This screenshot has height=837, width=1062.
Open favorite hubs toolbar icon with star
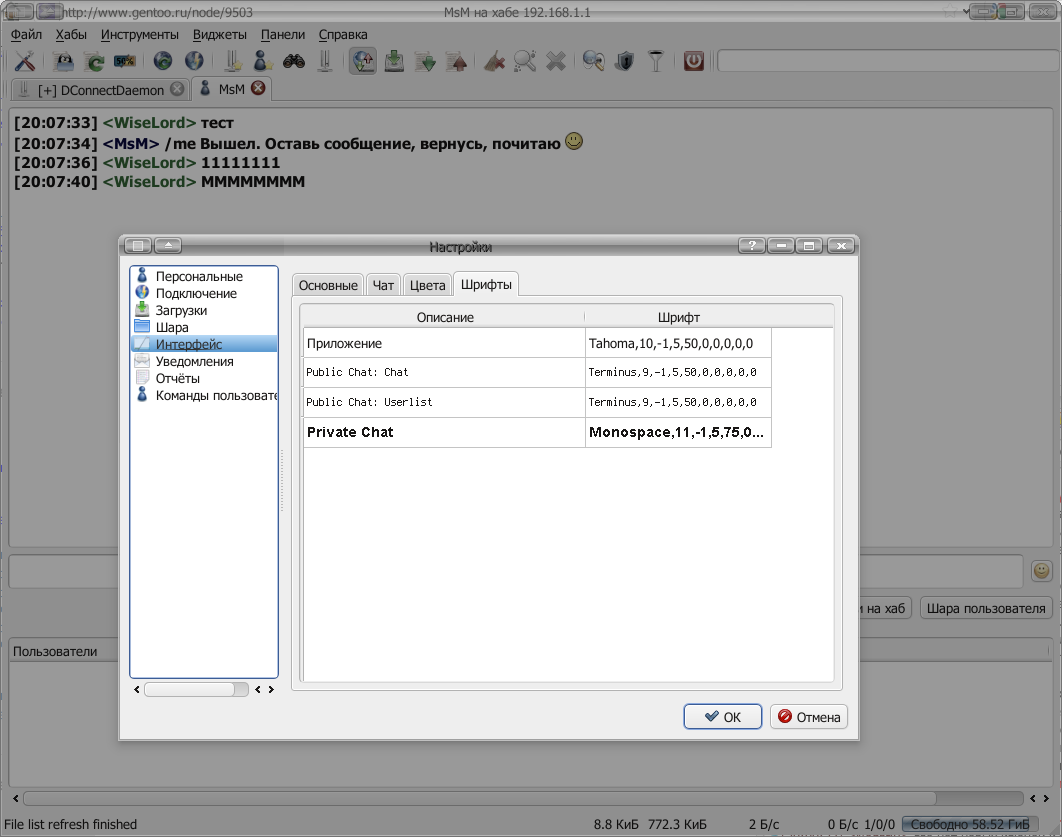coord(233,61)
